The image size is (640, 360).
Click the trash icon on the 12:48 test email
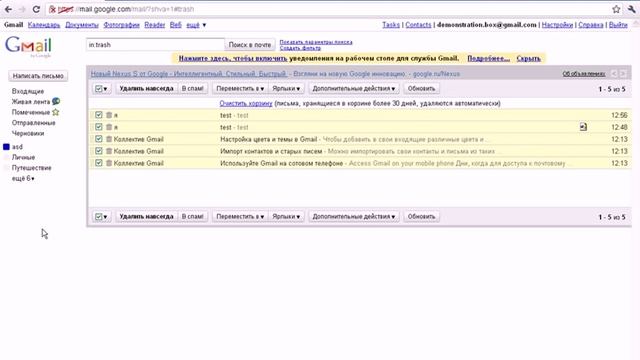pos(109,127)
